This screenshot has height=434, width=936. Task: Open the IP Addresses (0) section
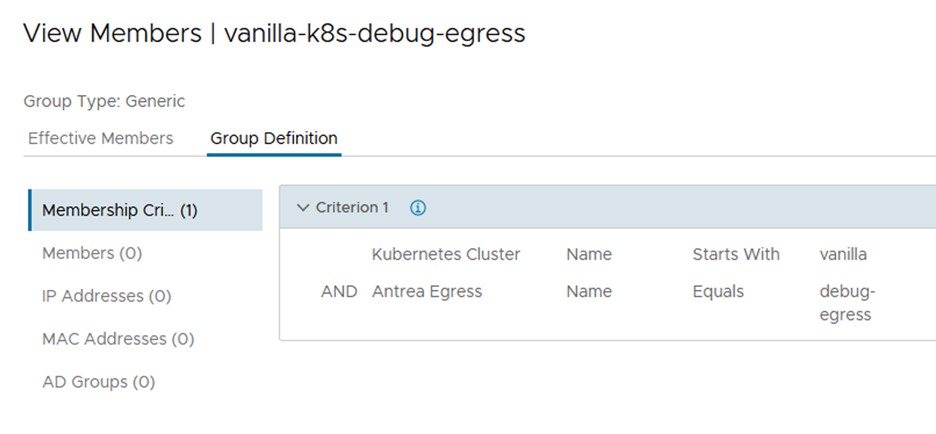pos(106,296)
